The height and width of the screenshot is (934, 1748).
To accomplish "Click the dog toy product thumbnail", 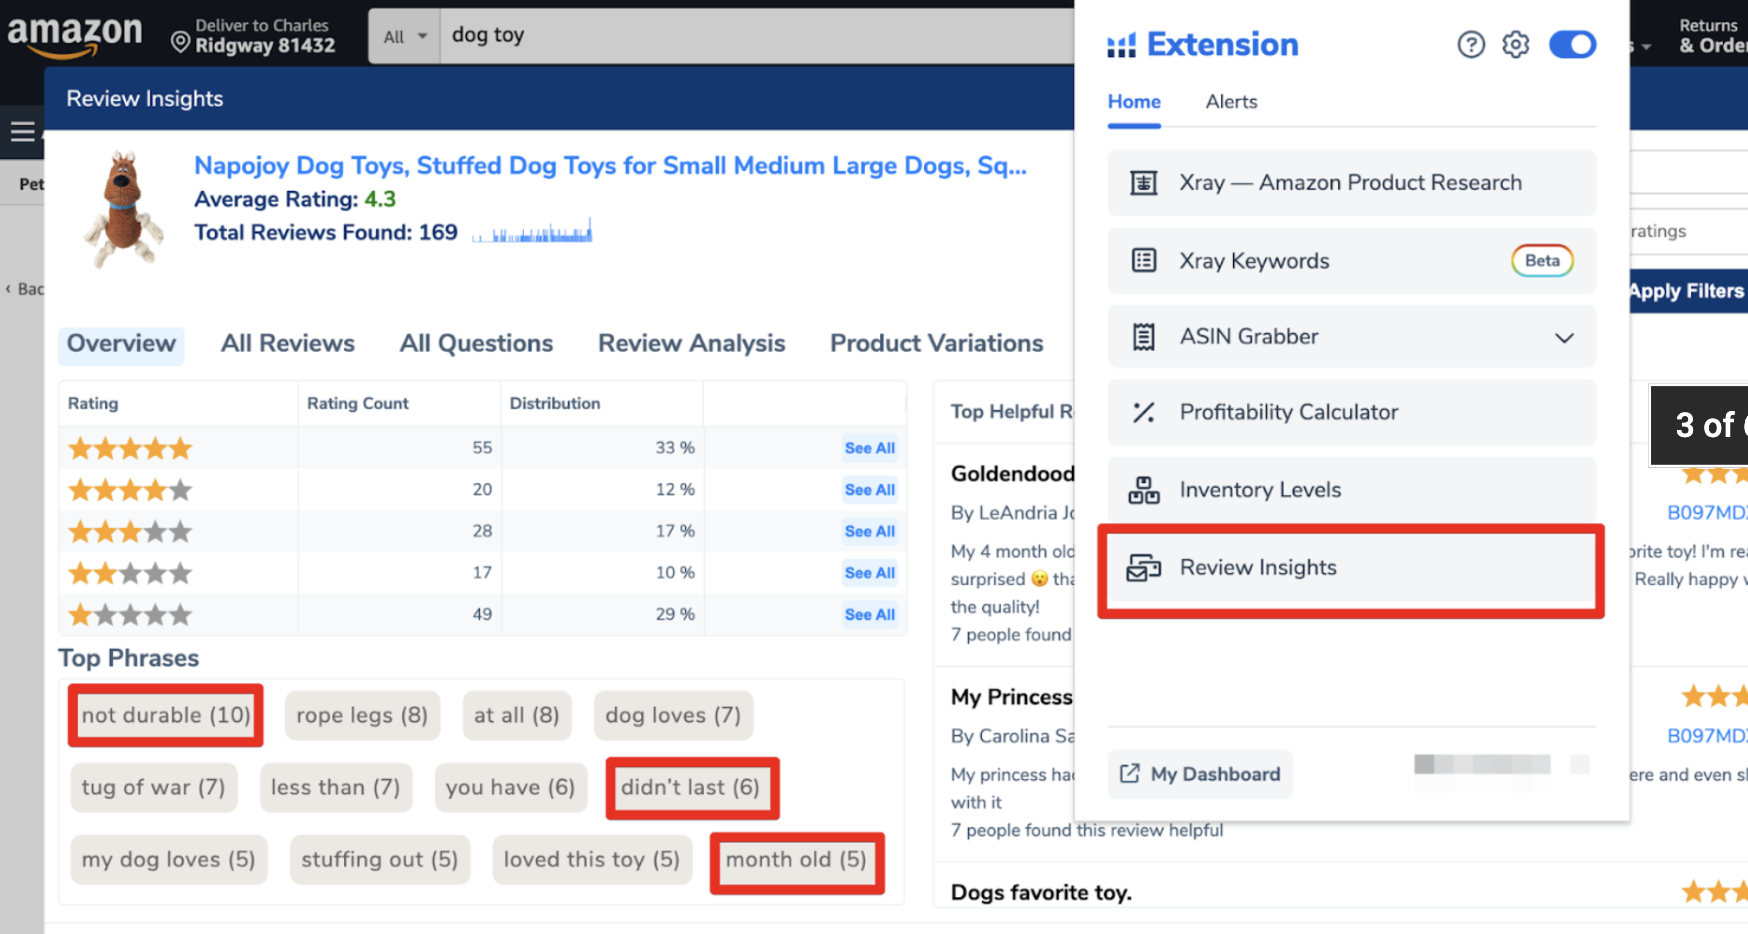I will point(123,209).
